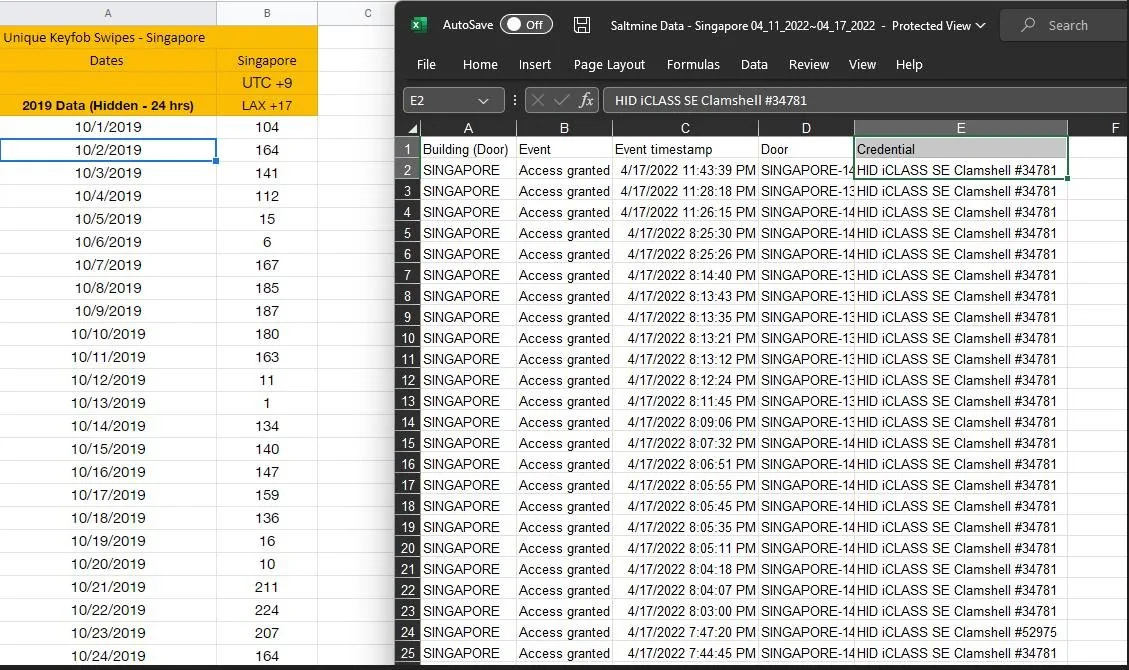
Task: Click the 'Building (Door)' header cell
Action: (x=468, y=149)
